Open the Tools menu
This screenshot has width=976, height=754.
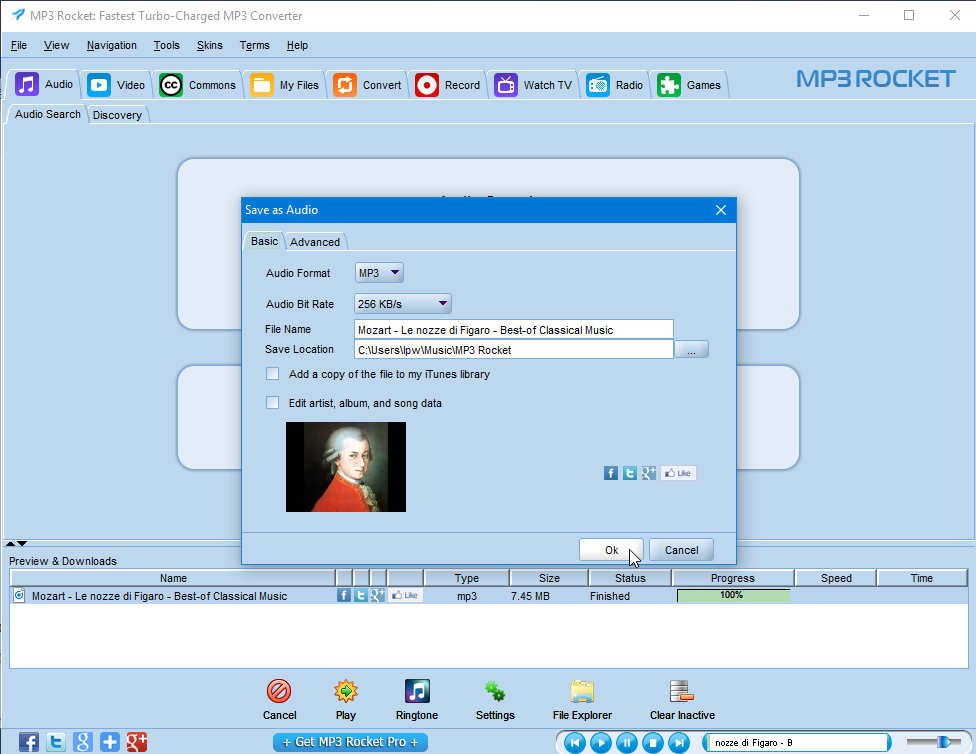tap(166, 45)
